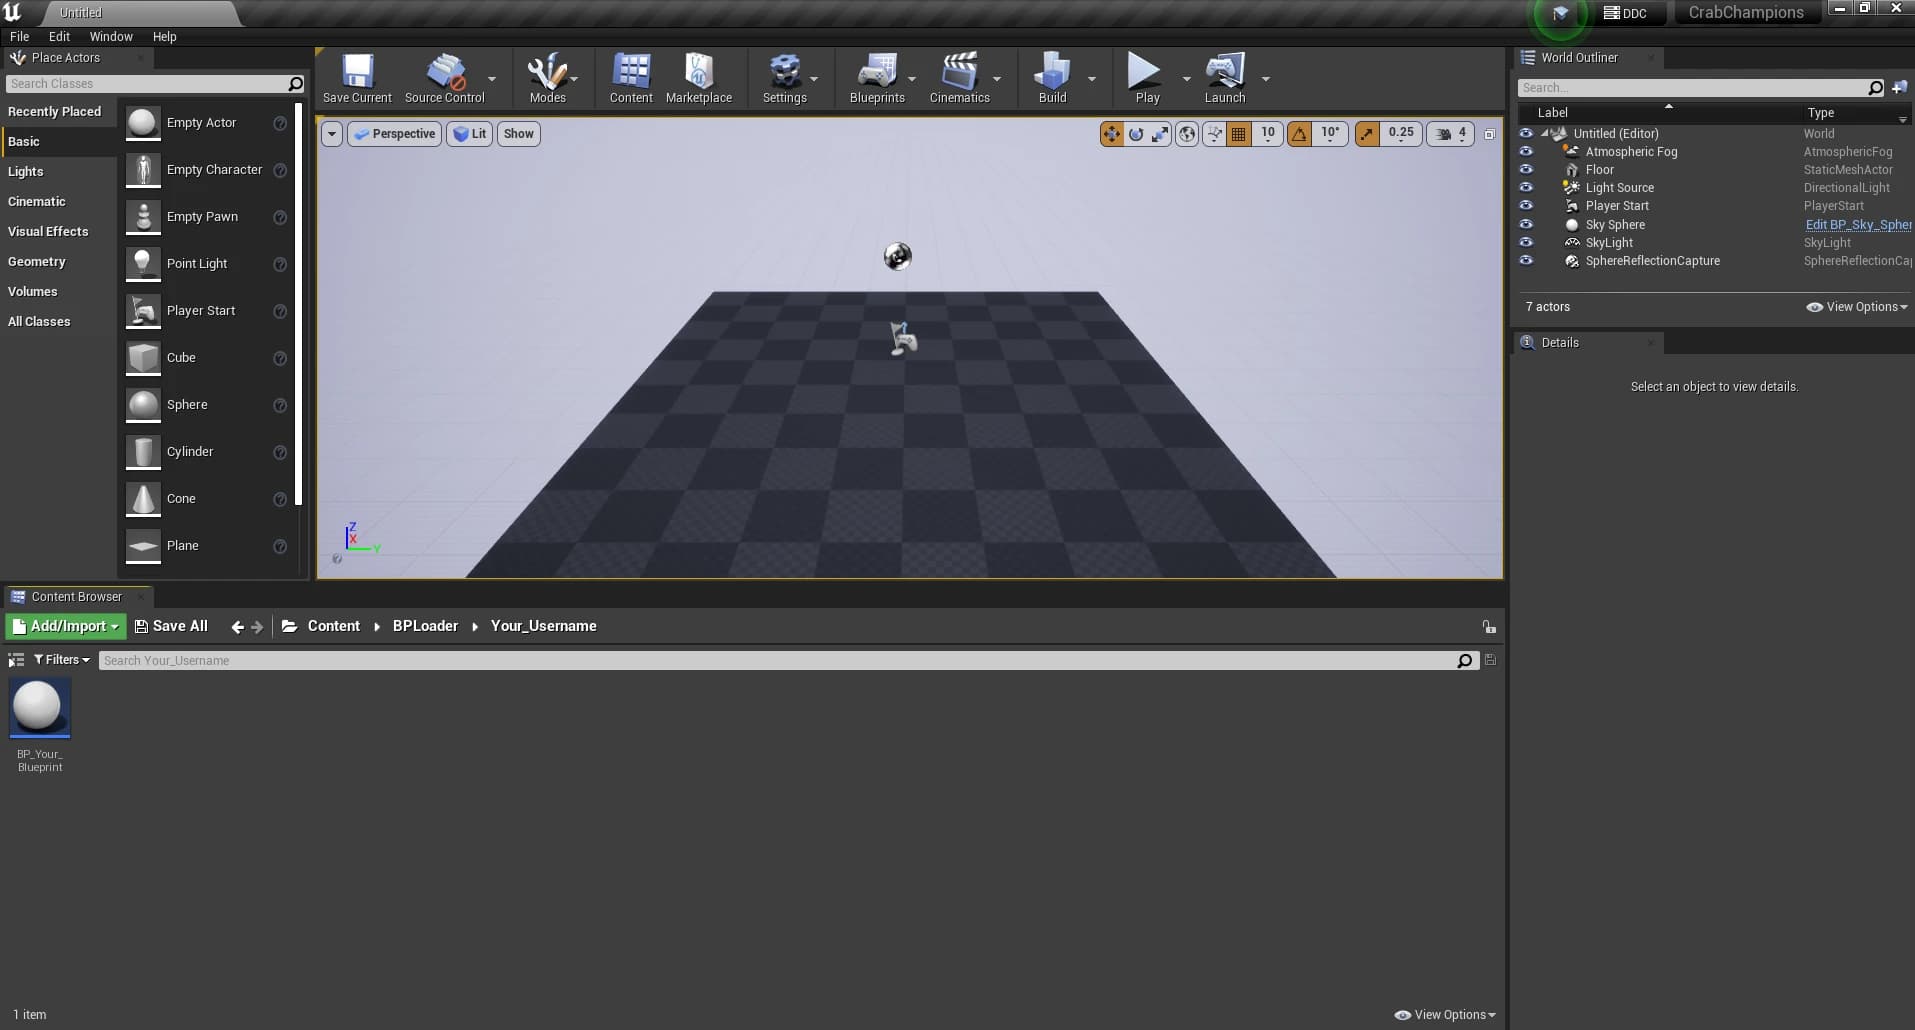The image size is (1915, 1030).
Task: Navigate back in Content Browser history
Action: pos(237,627)
